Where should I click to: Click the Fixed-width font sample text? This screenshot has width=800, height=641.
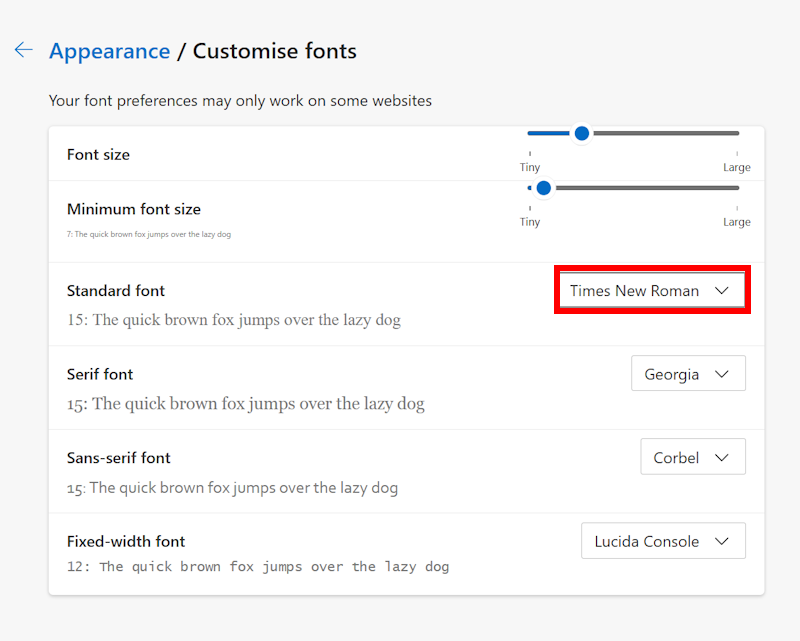pos(258,566)
